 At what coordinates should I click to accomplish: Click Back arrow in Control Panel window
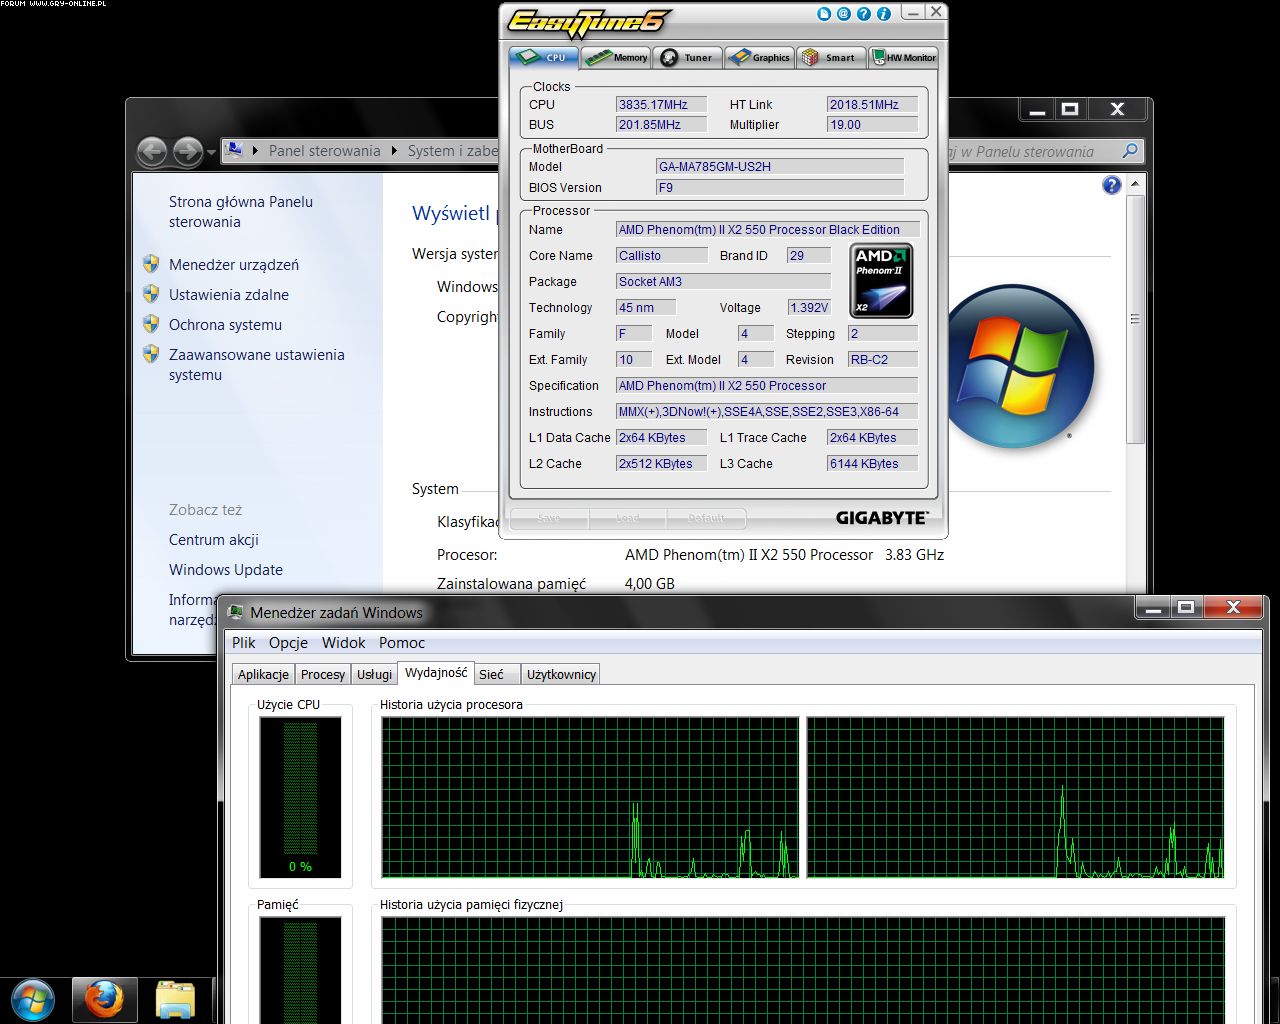(152, 151)
